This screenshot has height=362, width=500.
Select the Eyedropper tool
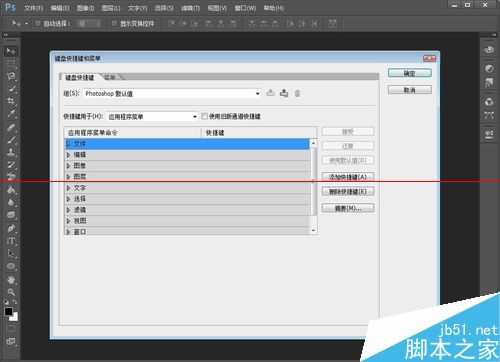click(12, 114)
